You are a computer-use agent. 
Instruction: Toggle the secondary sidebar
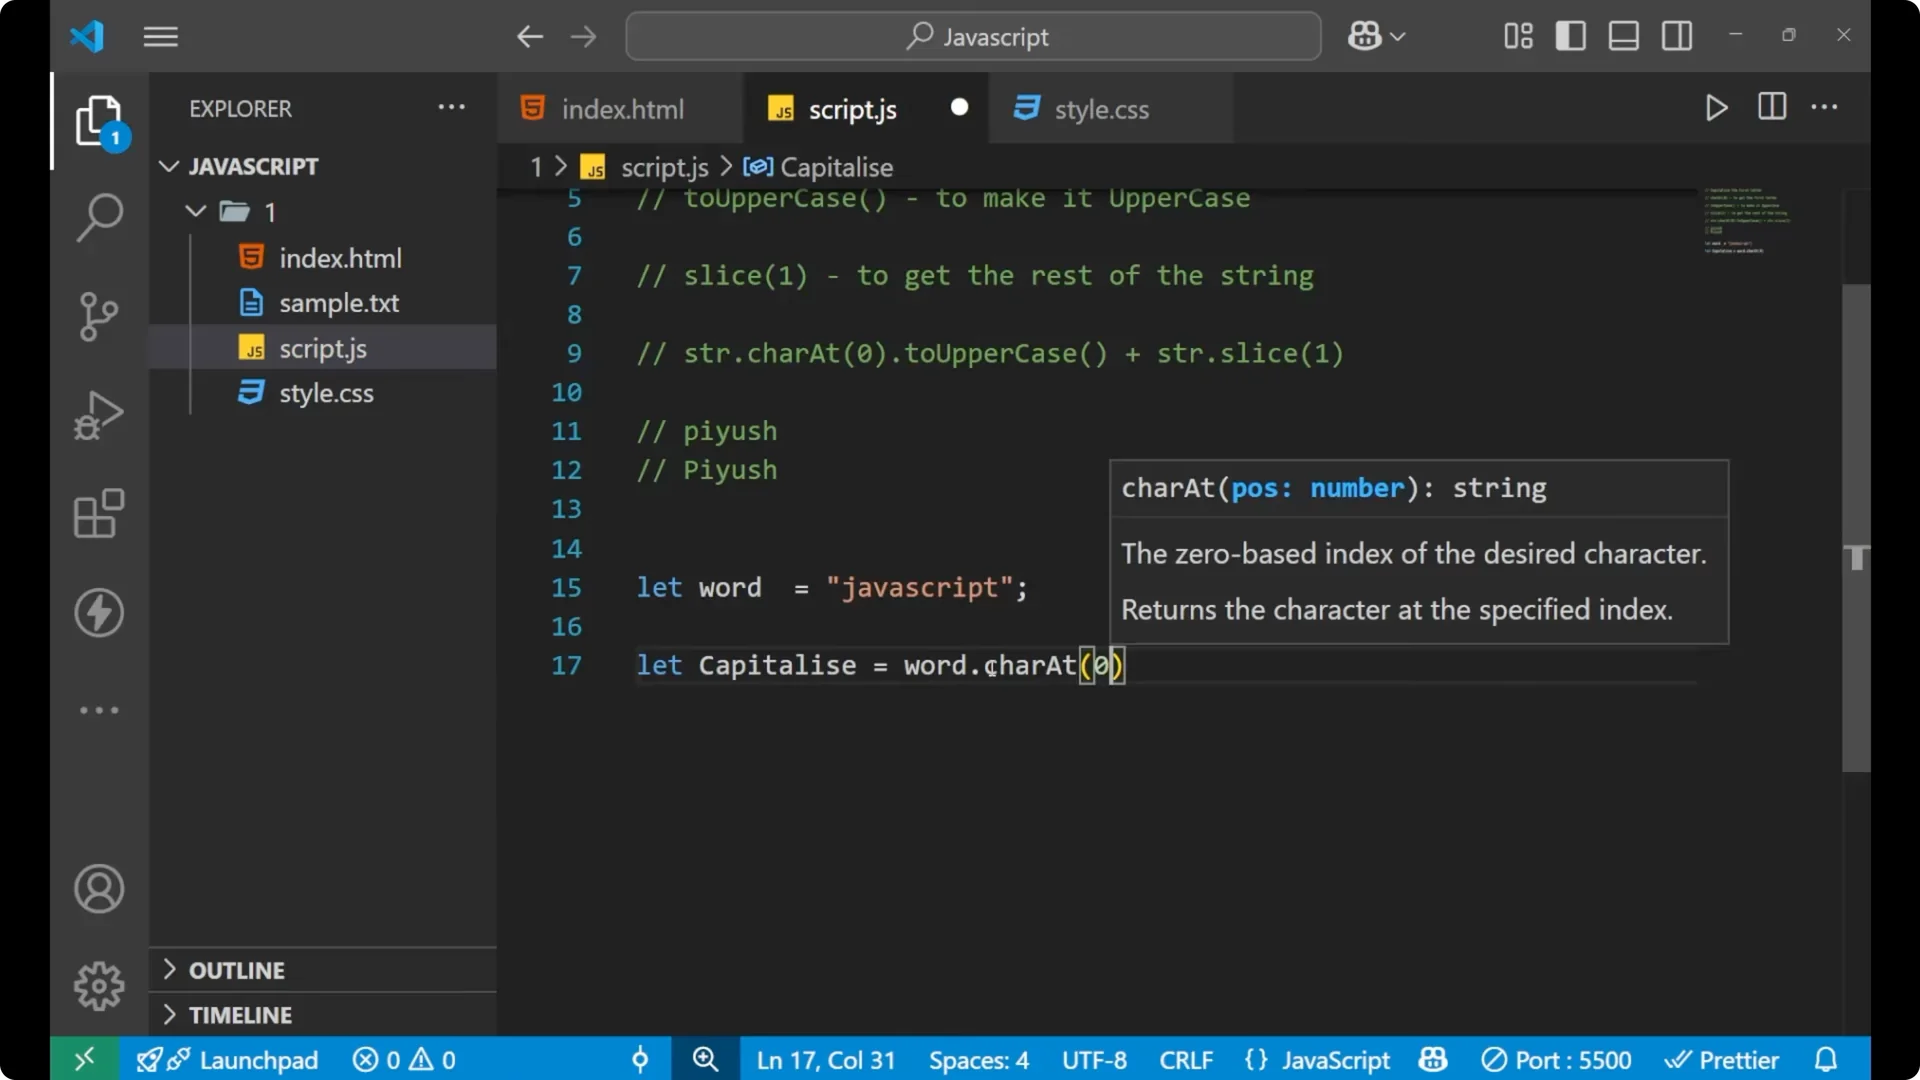coord(1676,35)
